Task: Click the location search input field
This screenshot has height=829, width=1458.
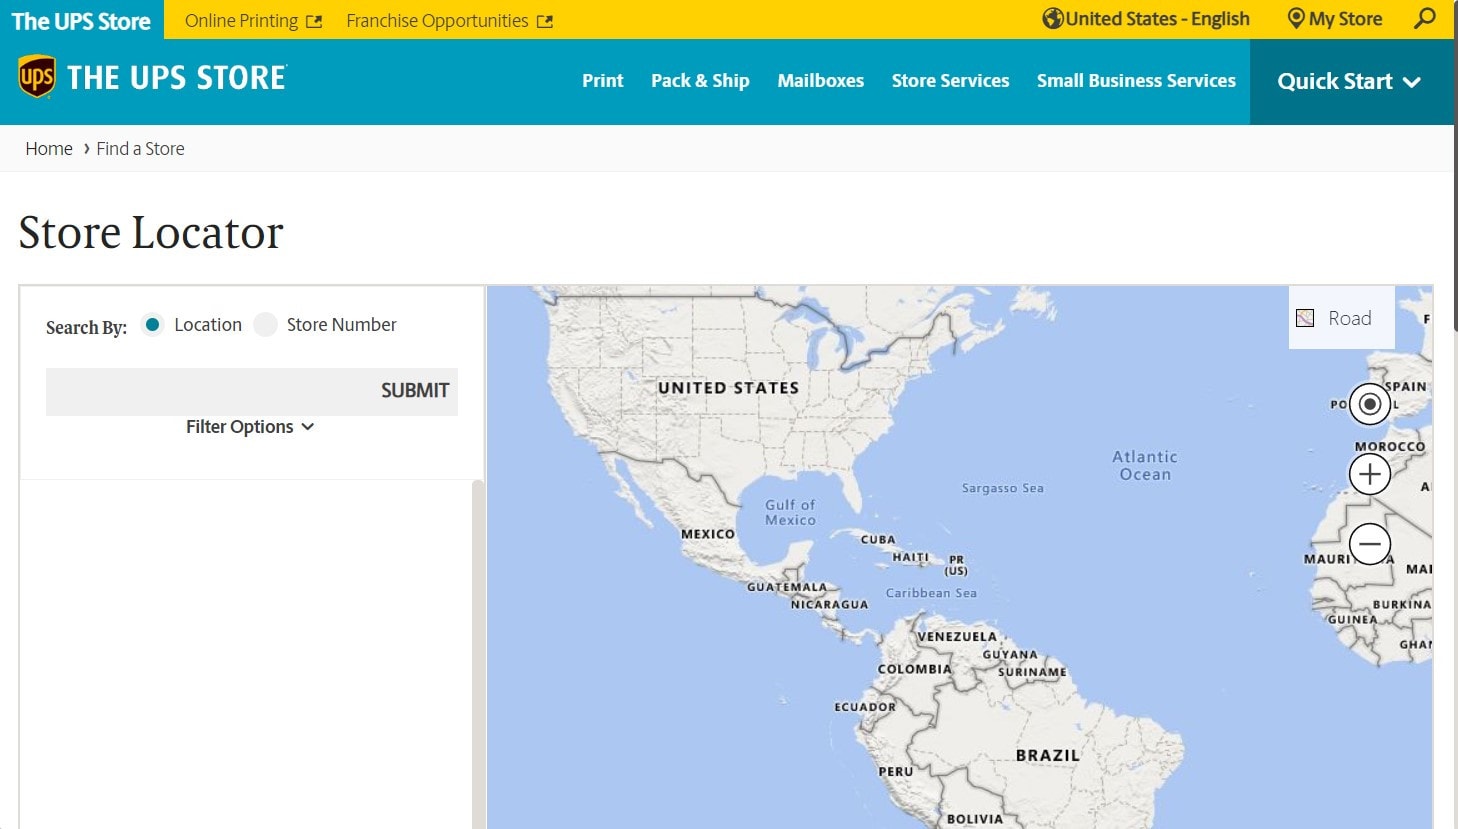Action: coord(210,391)
